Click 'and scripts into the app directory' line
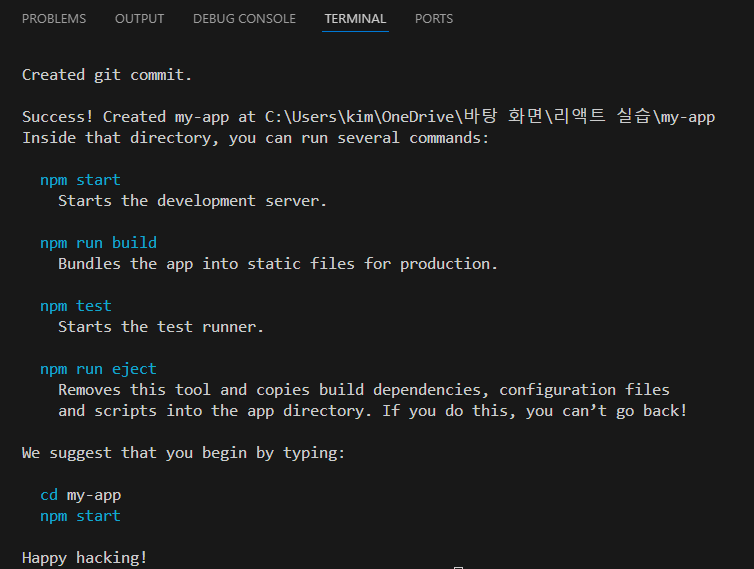Viewport: 754px width, 569px height. (x=373, y=411)
